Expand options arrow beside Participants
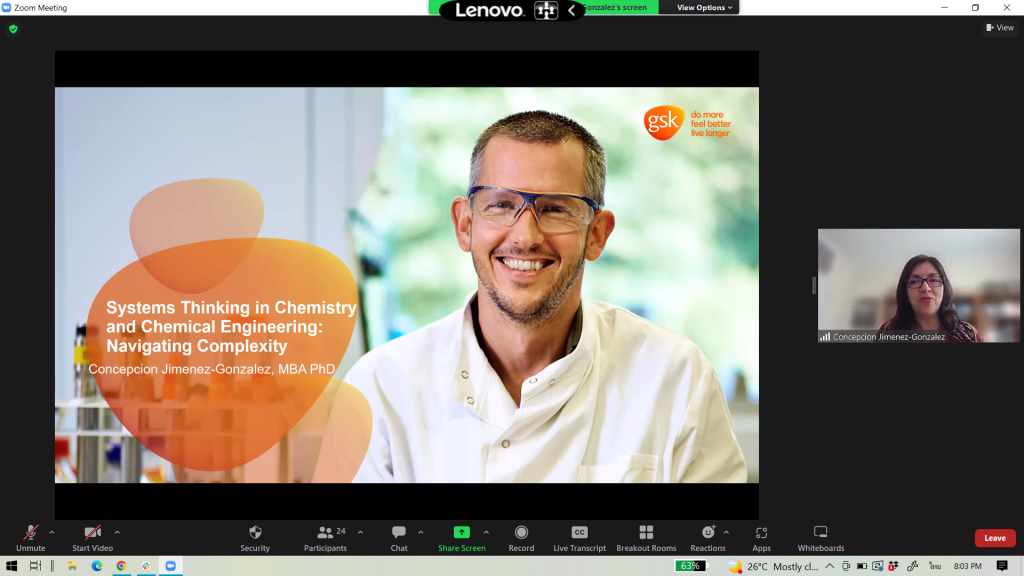This screenshot has width=1024, height=576. (360, 532)
